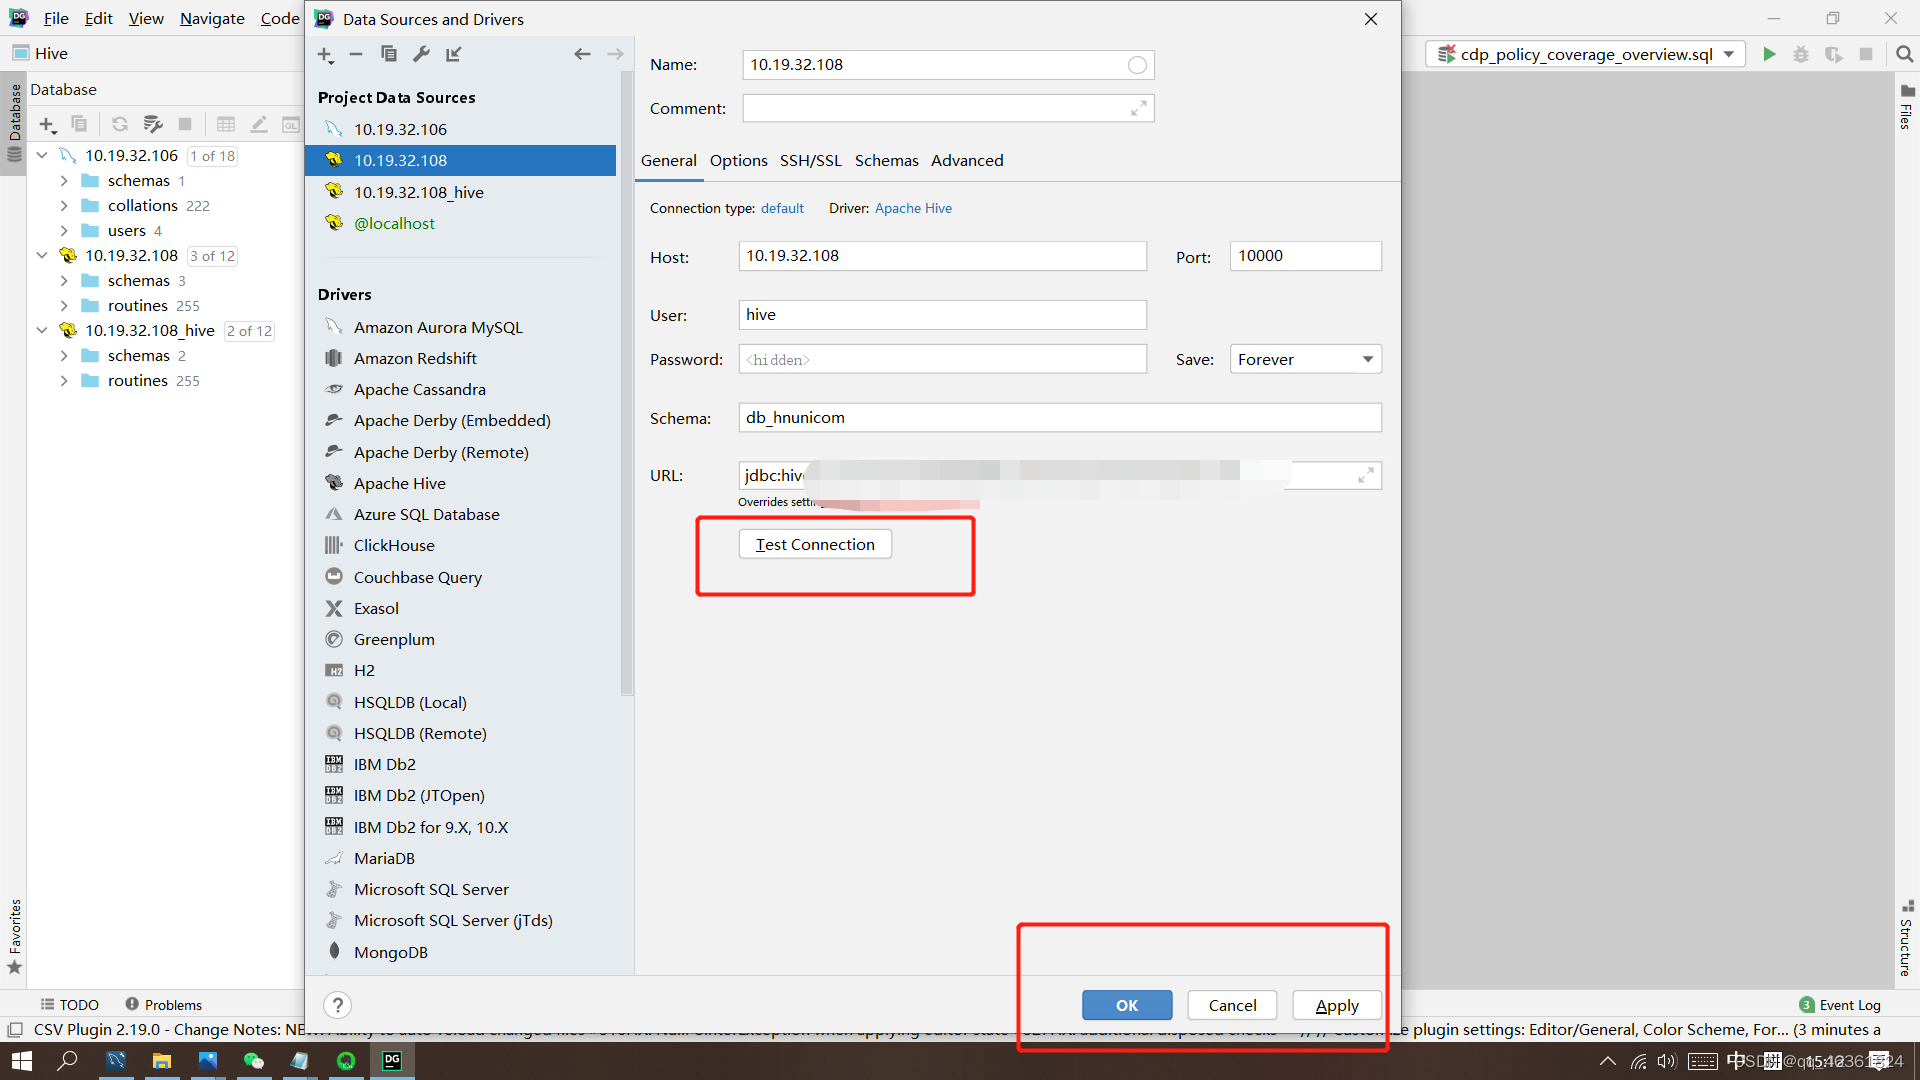The width and height of the screenshot is (1920, 1080).
Task: Click the wrench driver settings icon
Action: pos(421,55)
